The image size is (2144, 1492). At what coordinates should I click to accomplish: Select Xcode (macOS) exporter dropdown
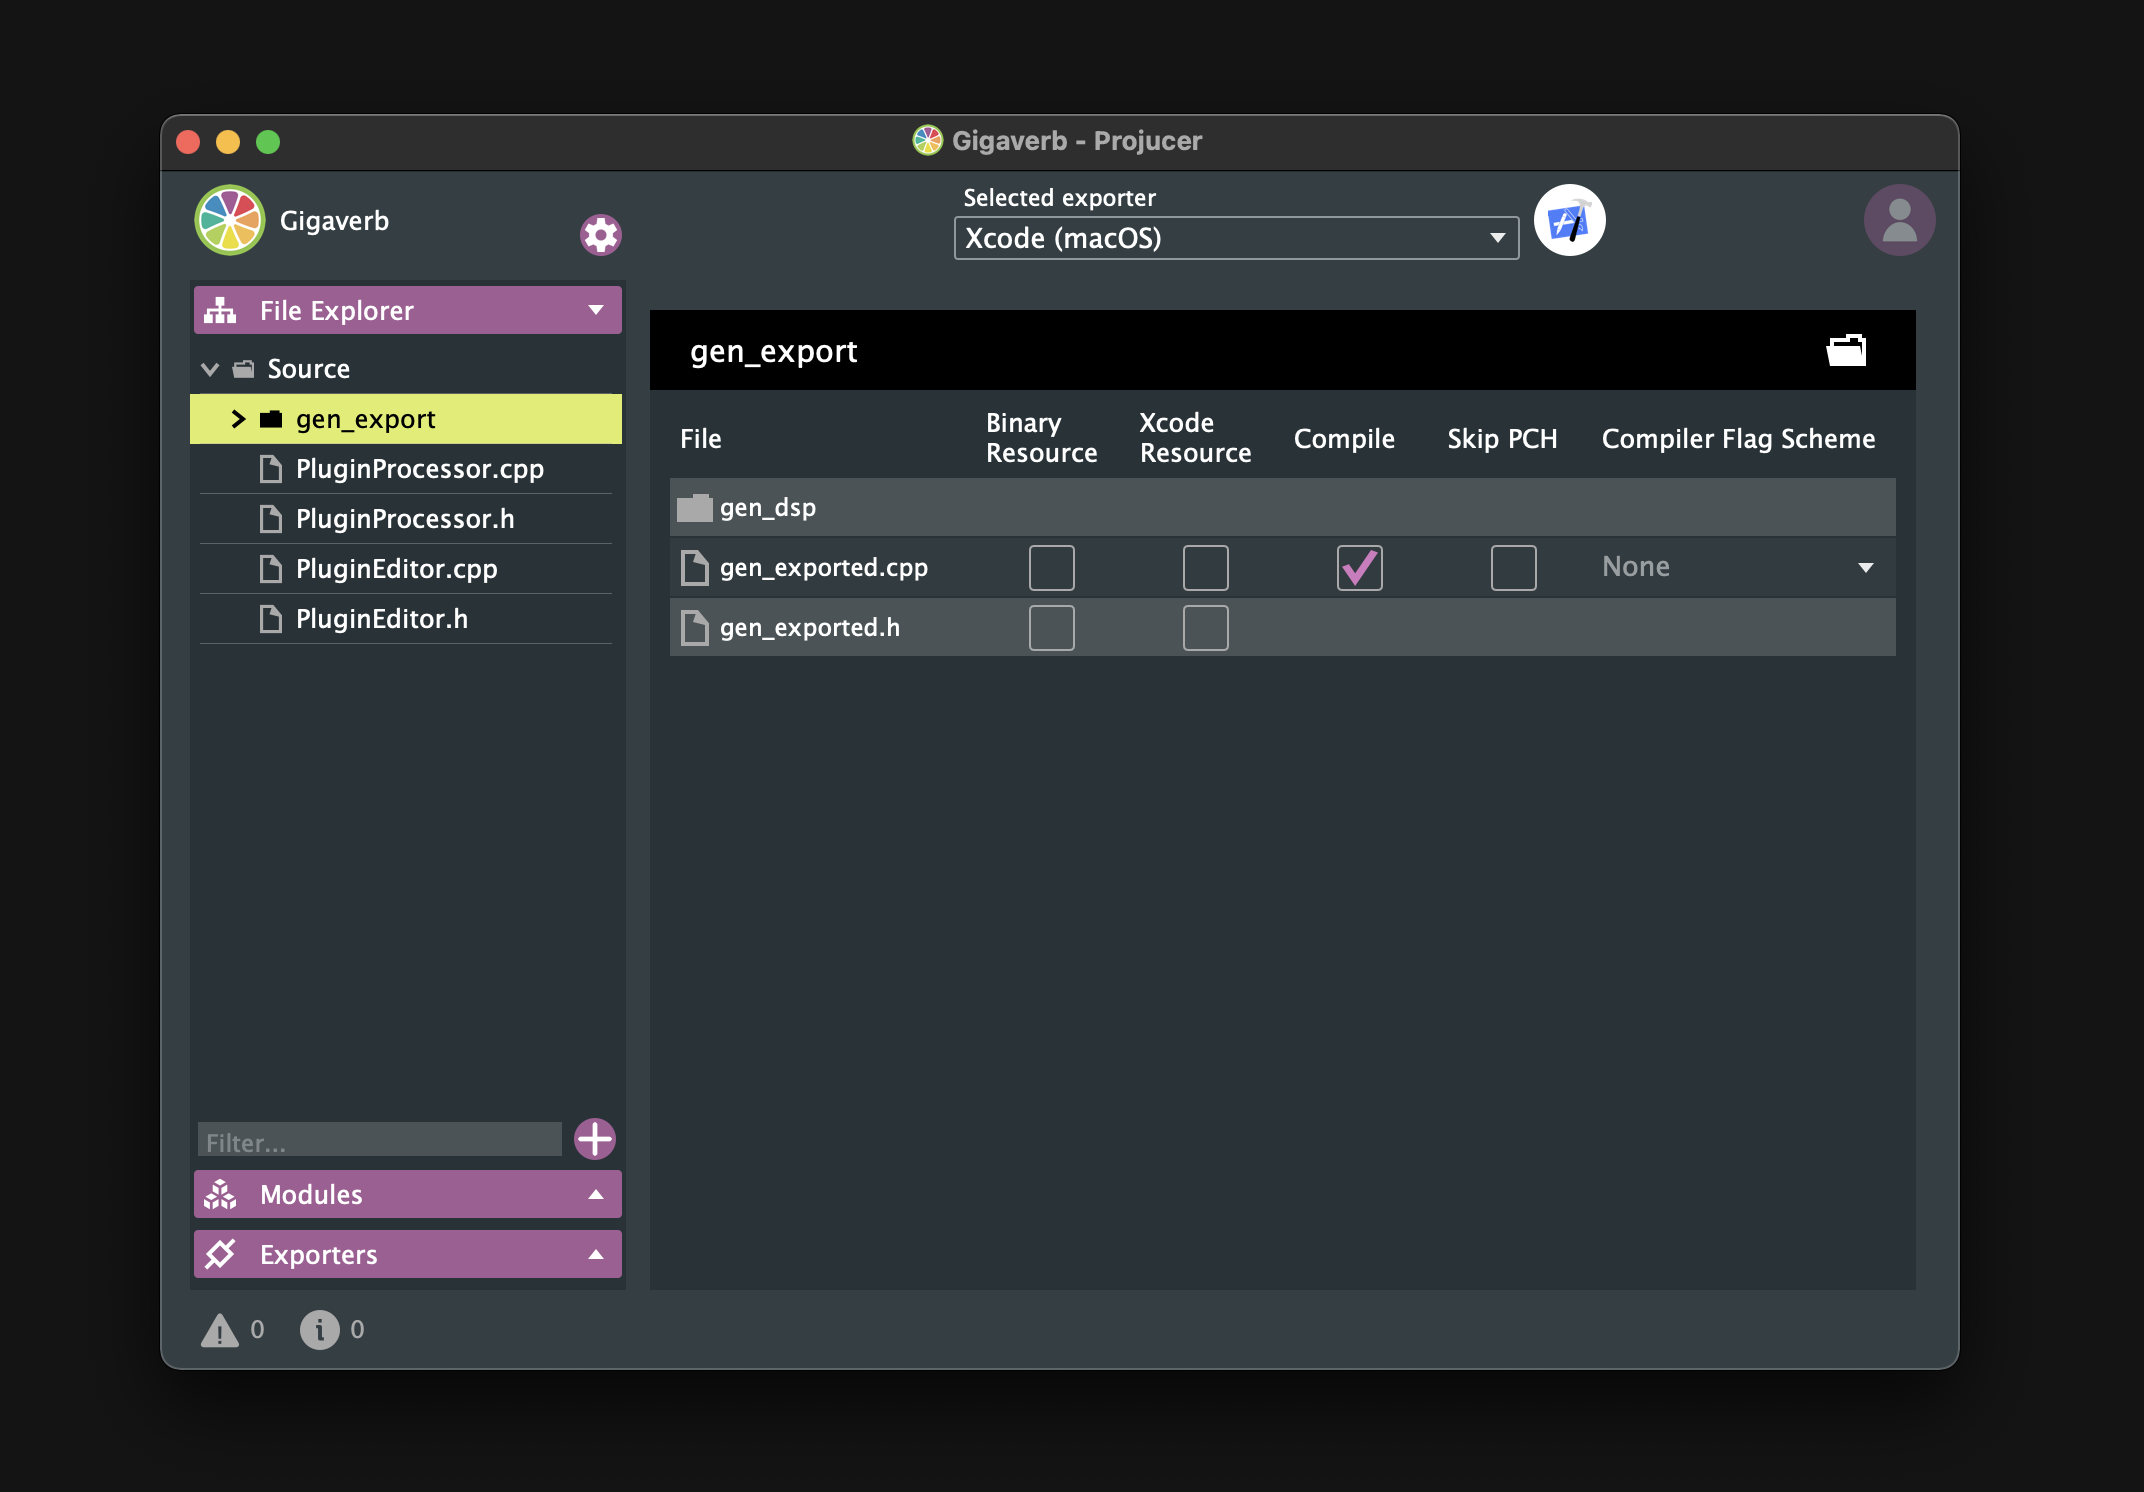click(1232, 238)
